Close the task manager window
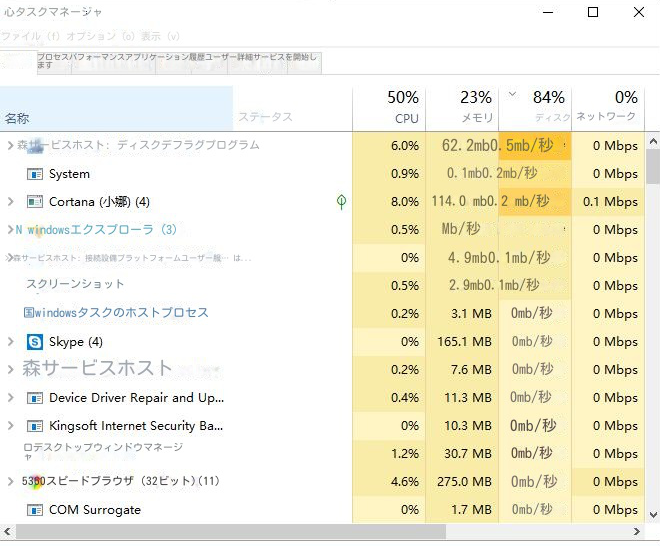The height and width of the screenshot is (546, 660). pyautogui.click(x=639, y=12)
